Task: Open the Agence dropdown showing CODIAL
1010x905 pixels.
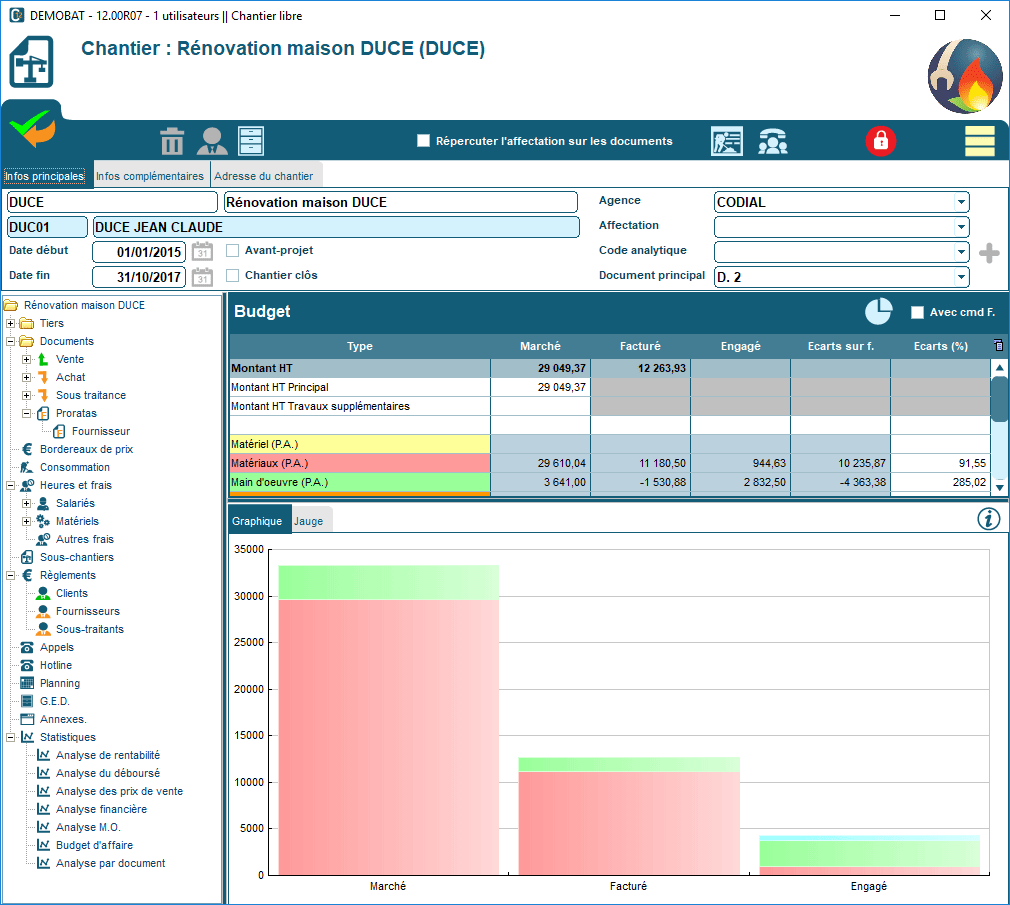Action: [961, 202]
